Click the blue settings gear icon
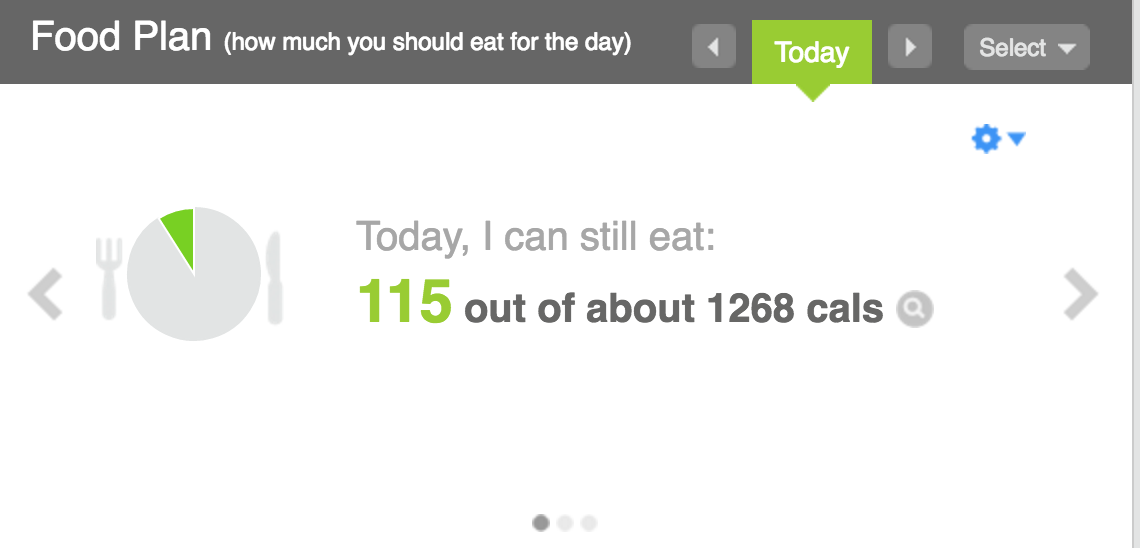The height and width of the screenshot is (548, 1140). point(986,139)
